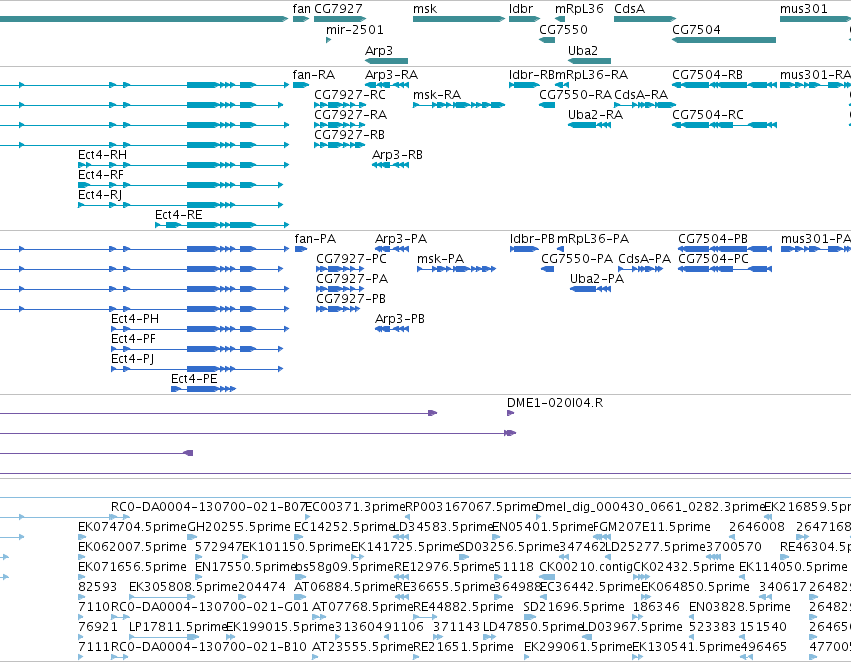Select the ldbr gene feature

(524, 19)
